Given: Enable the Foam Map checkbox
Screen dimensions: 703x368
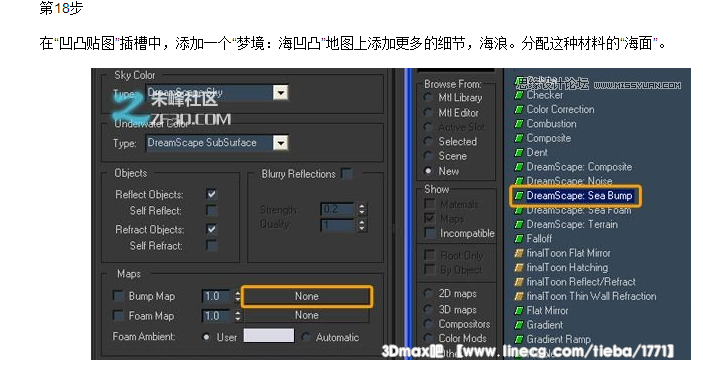Looking at the screenshot, I should tap(118, 316).
